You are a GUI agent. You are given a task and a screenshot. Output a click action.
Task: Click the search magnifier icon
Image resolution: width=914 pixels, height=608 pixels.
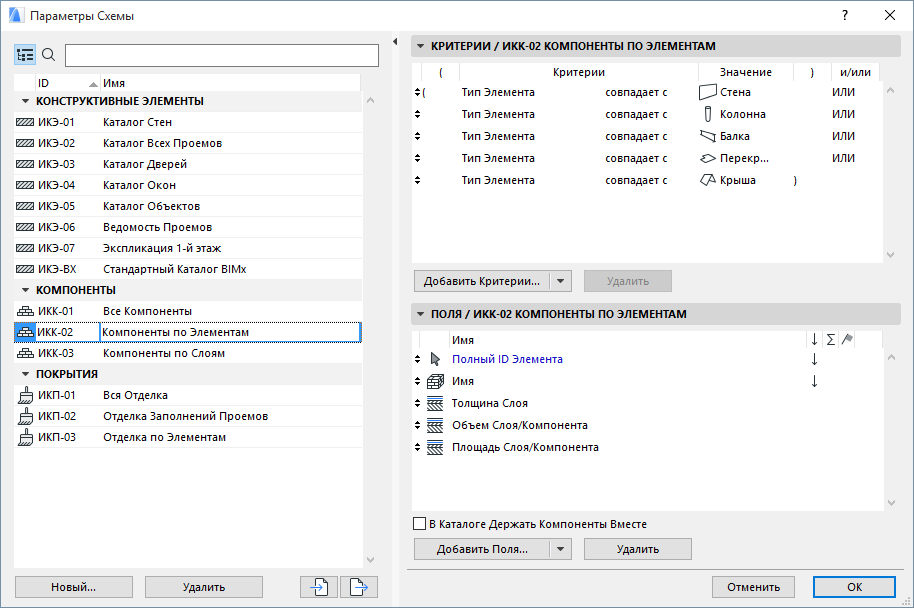coord(48,55)
